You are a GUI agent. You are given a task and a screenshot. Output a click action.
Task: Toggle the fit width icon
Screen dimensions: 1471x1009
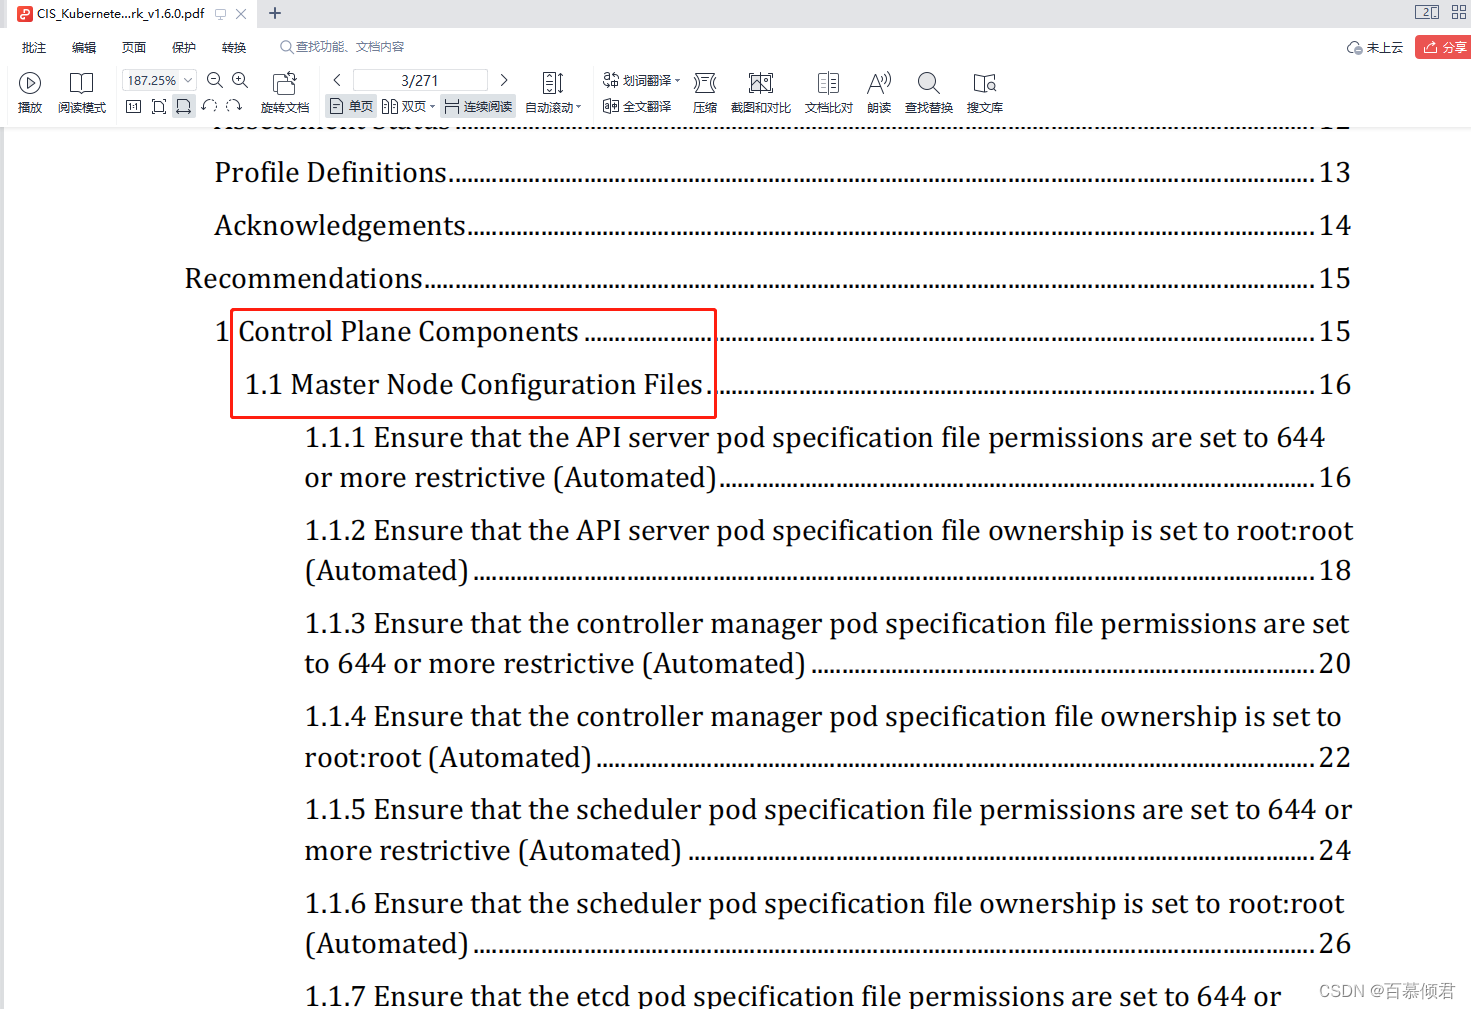point(183,106)
